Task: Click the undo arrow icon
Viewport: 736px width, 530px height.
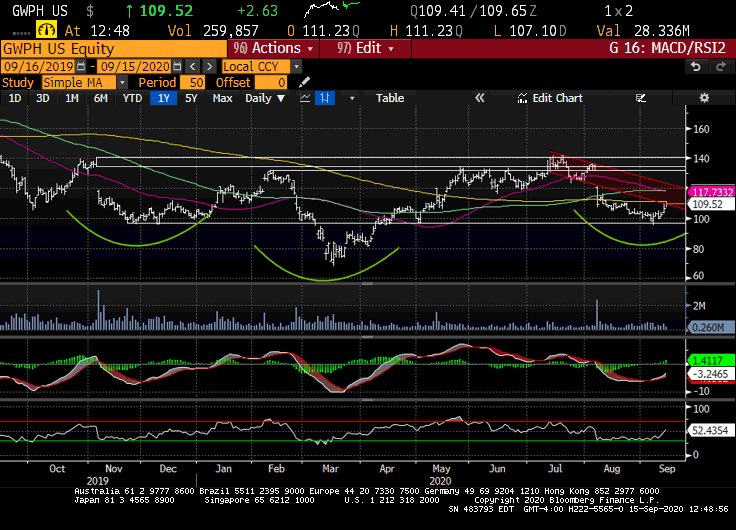Action: pos(696,67)
